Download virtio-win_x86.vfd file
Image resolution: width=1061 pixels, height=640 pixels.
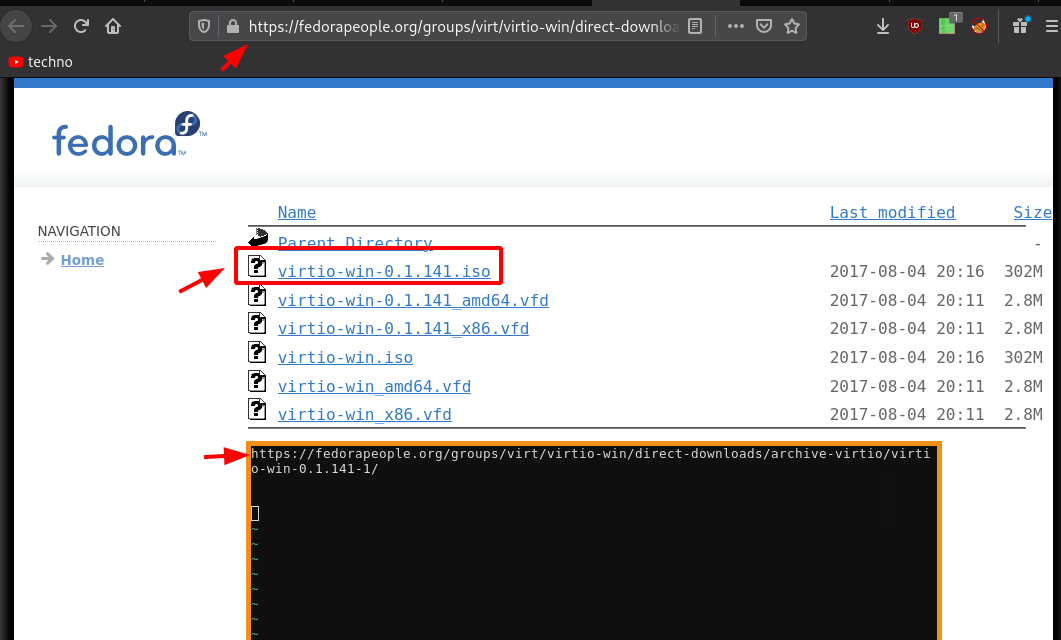(x=364, y=414)
